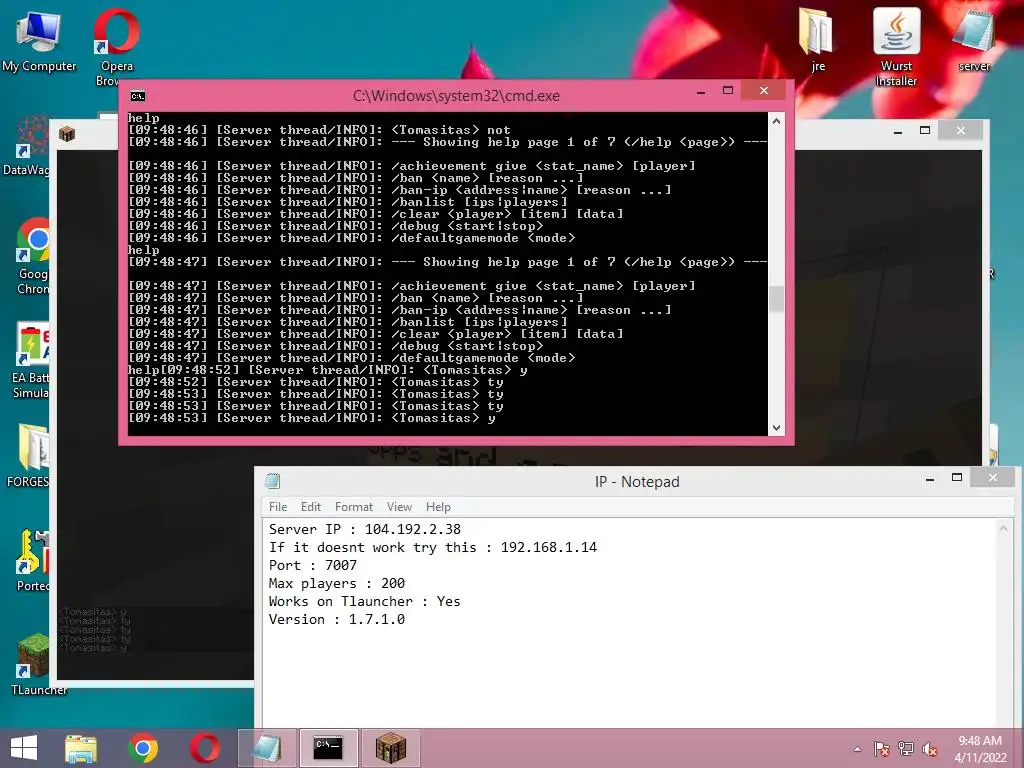Screen dimensions: 1024x768
Task: Open the Porter desktop shortcut with key icon
Action: [x=33, y=560]
